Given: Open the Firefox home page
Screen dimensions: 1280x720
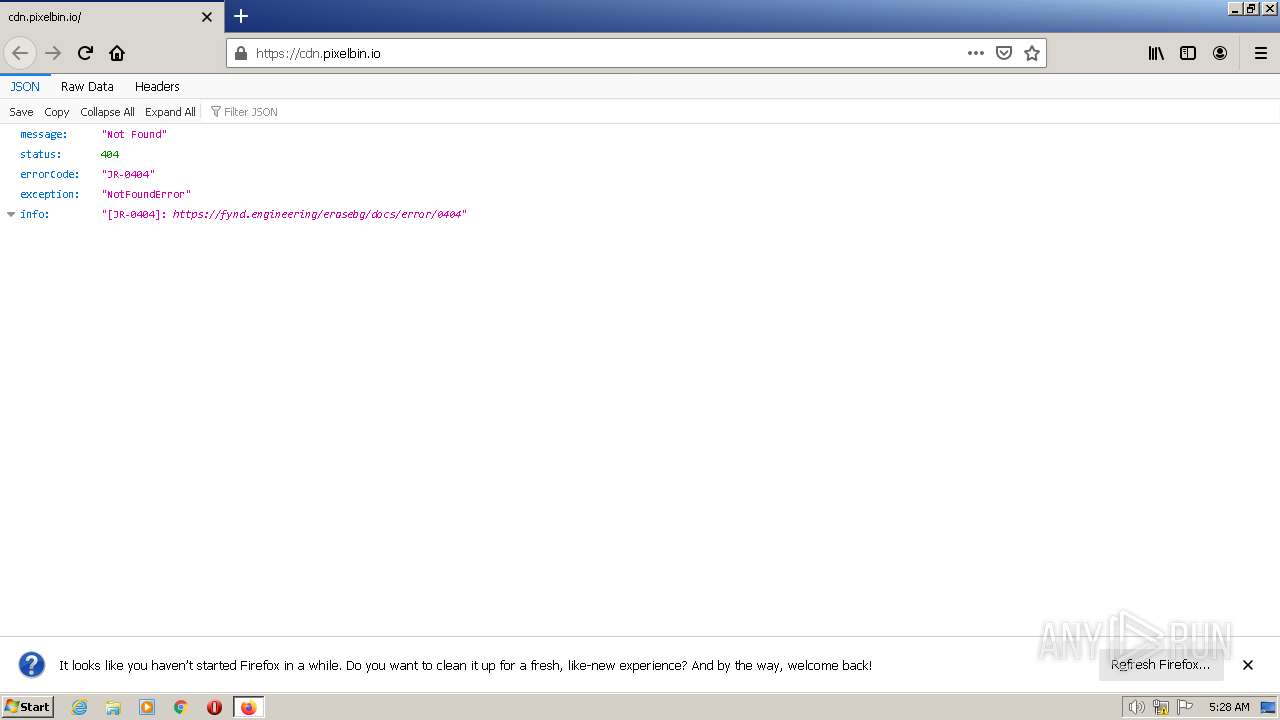Looking at the screenshot, I should 117,53.
